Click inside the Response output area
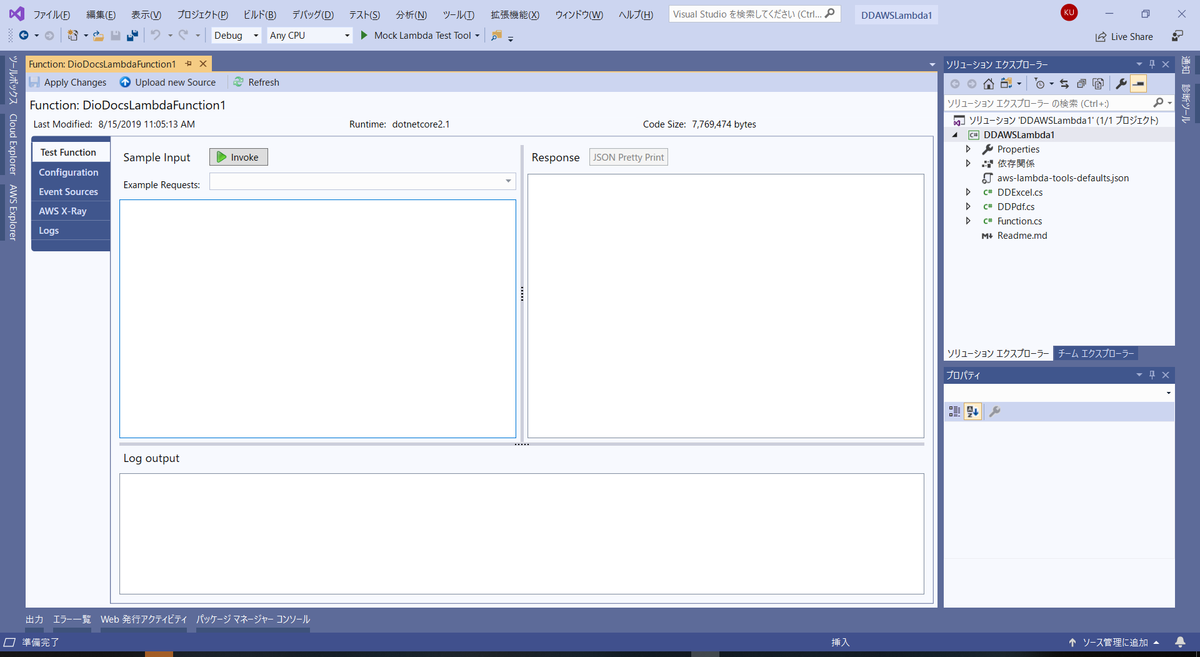The height and width of the screenshot is (657, 1200). pos(726,305)
